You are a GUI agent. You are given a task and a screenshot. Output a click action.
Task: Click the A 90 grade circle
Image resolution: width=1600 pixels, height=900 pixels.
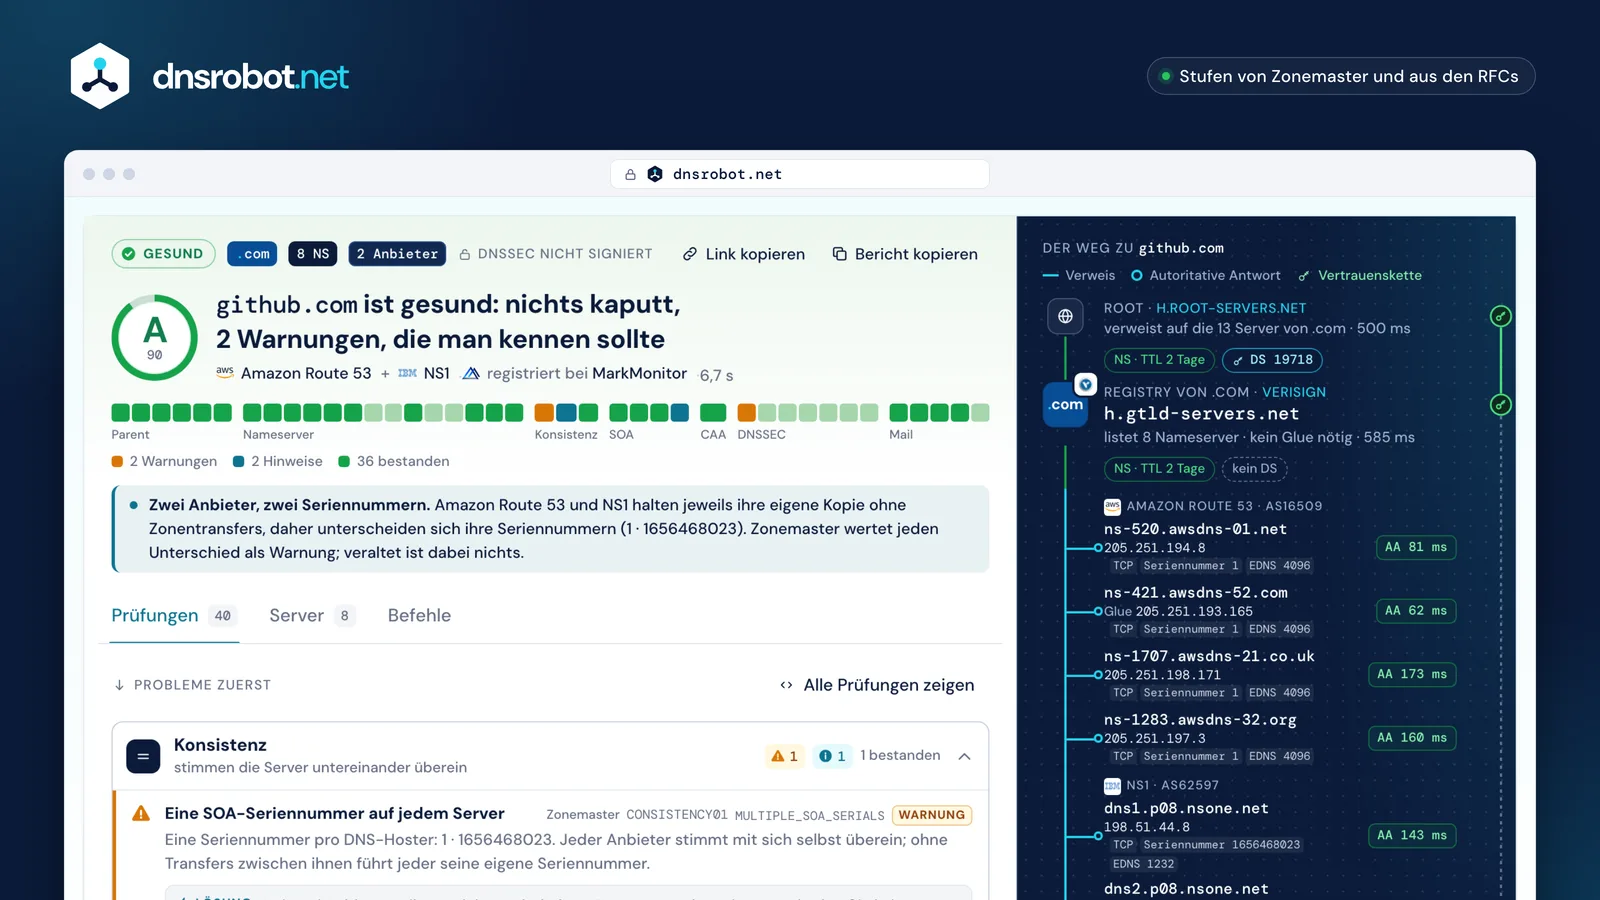[155, 337]
